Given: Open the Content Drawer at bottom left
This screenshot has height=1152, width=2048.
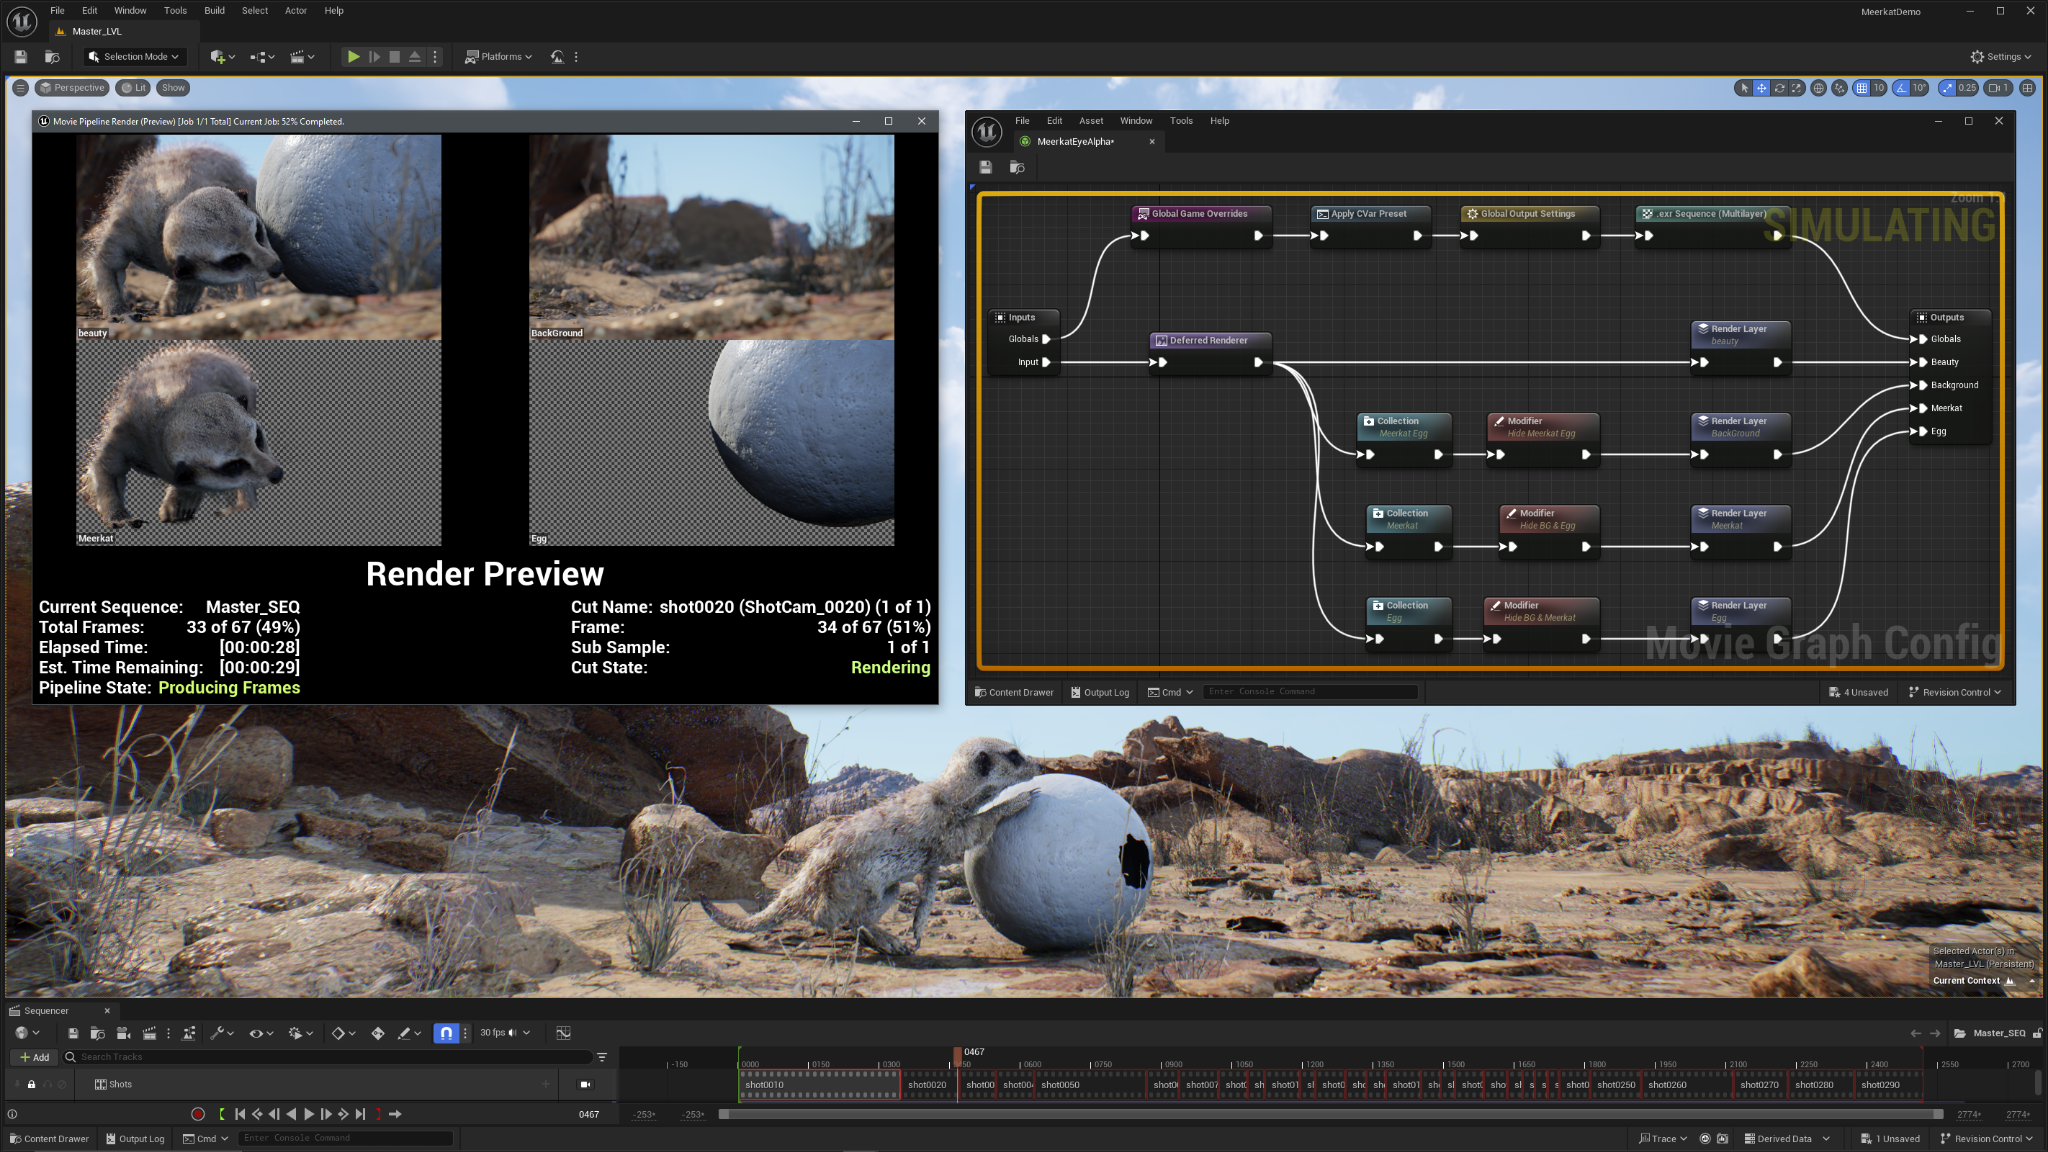Looking at the screenshot, I should [x=50, y=1138].
